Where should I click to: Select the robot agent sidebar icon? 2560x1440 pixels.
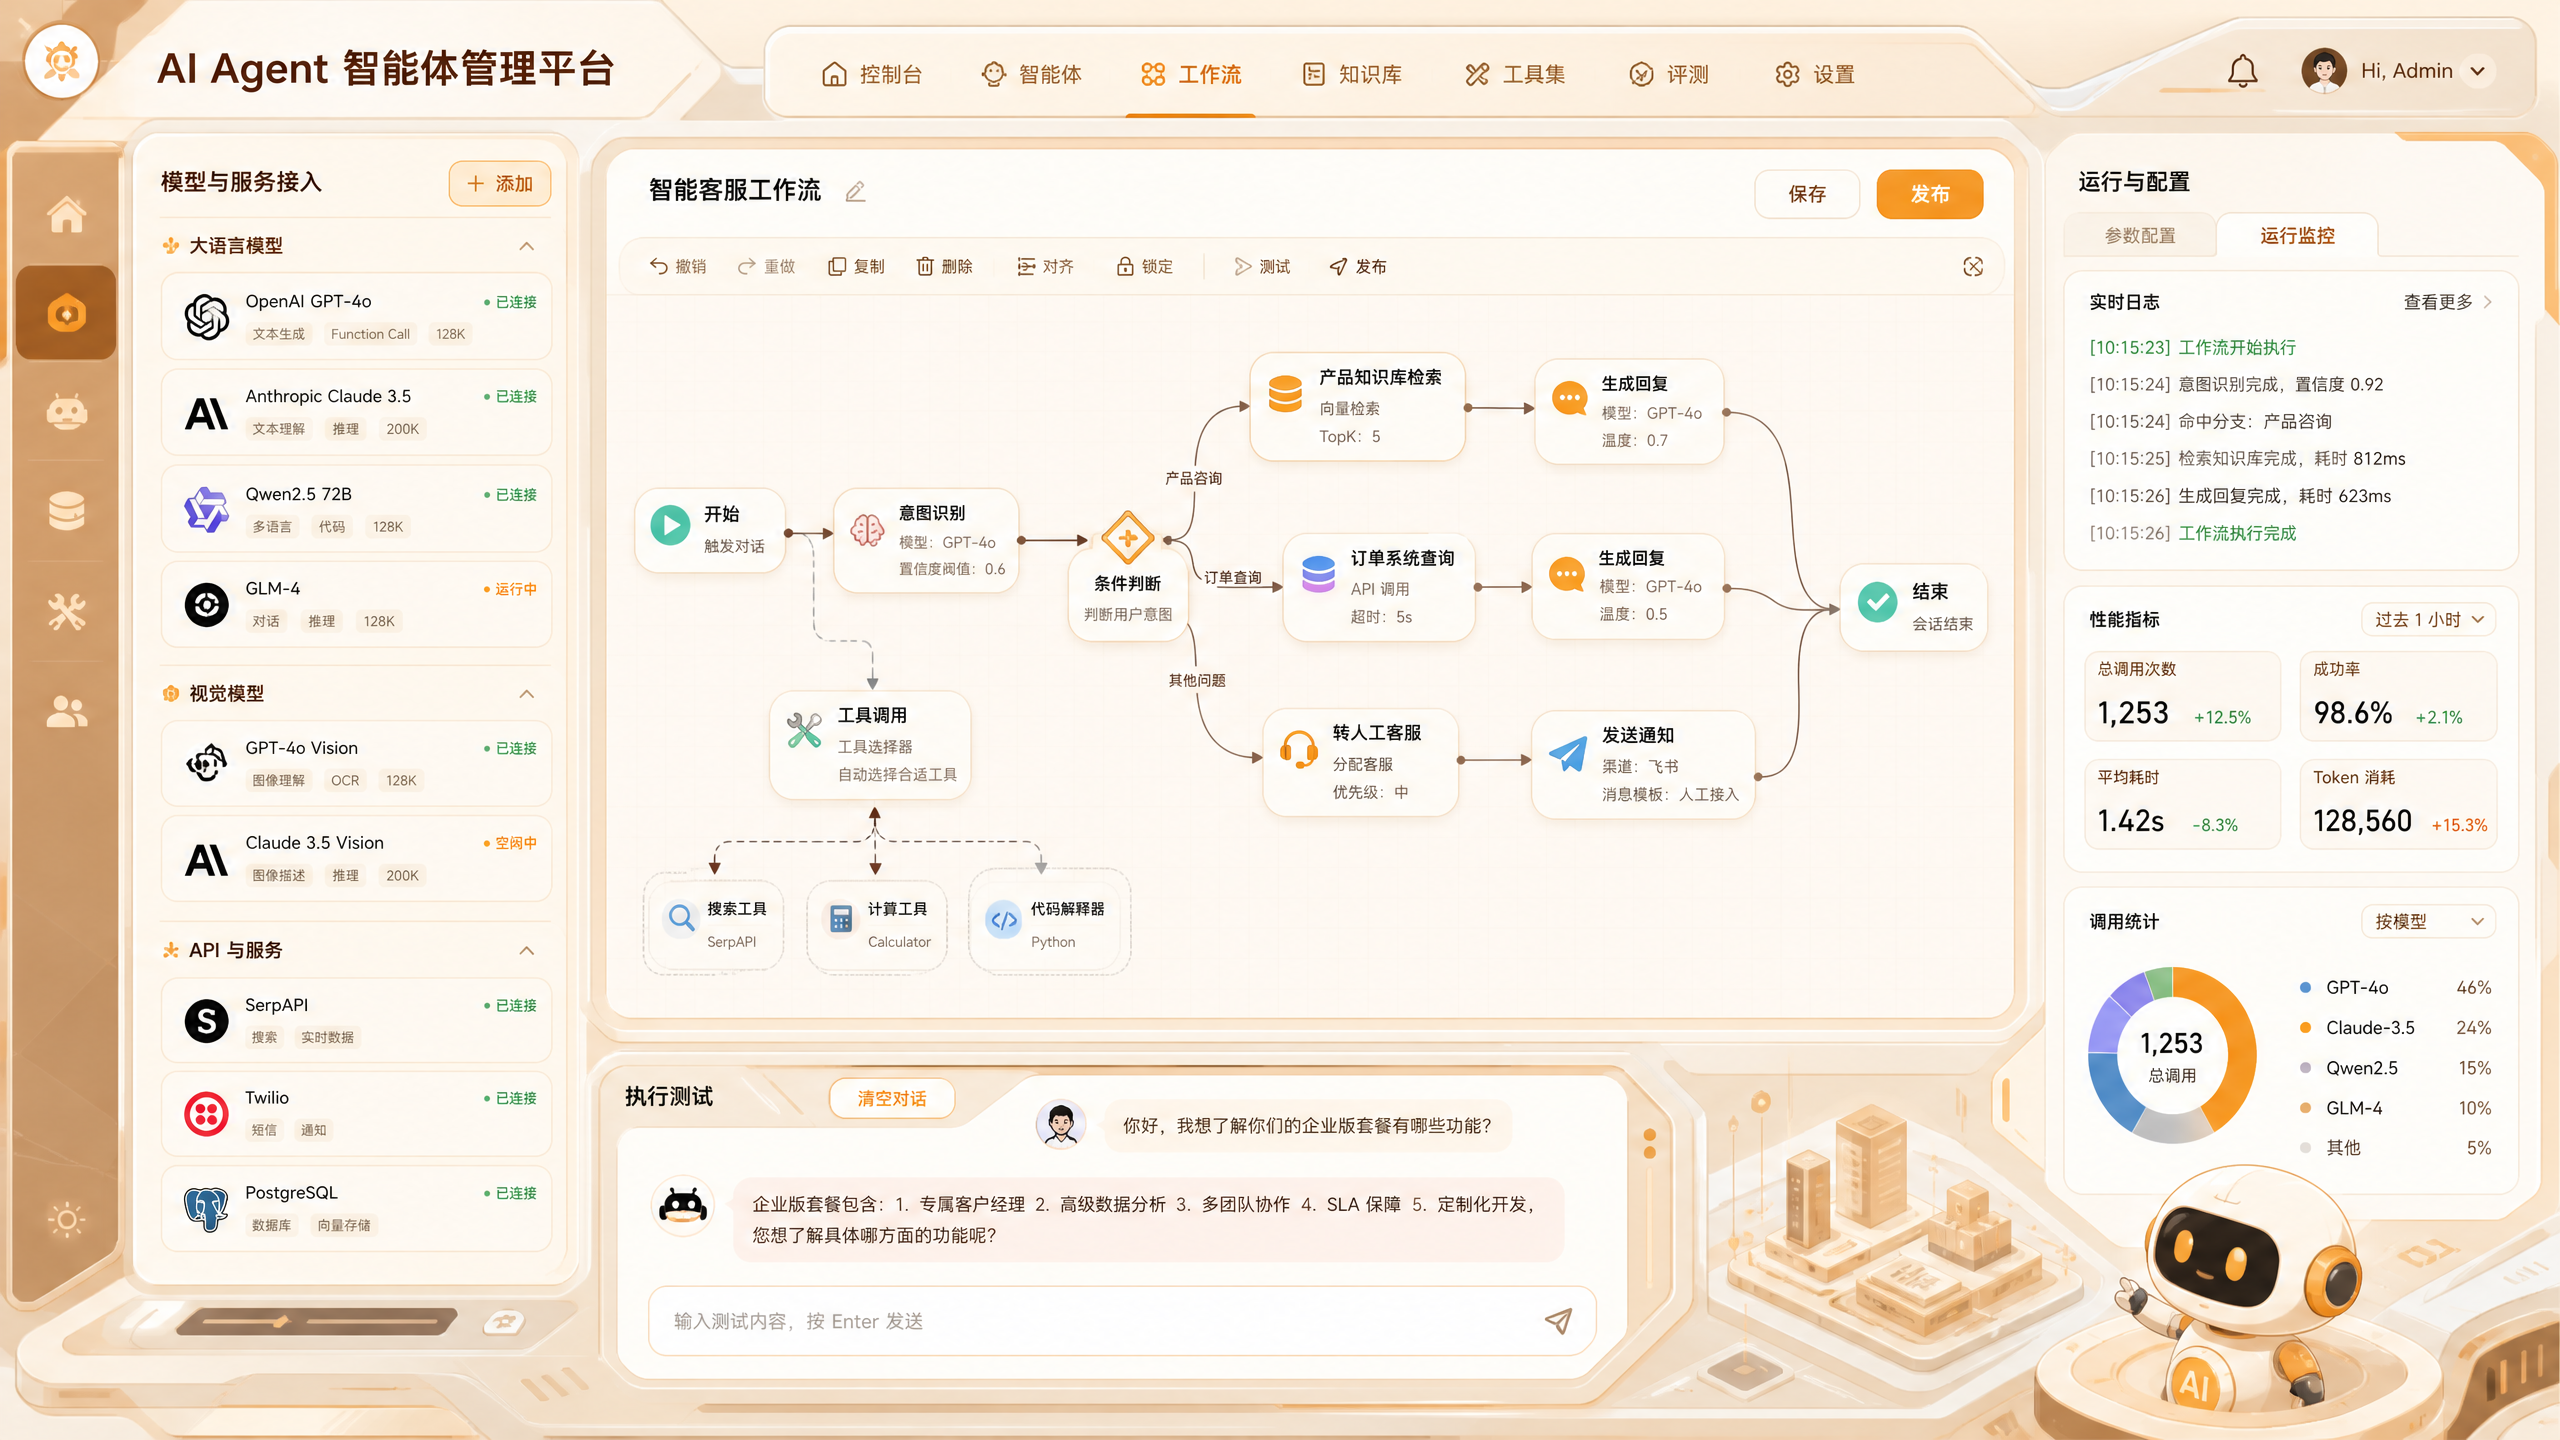tap(66, 411)
